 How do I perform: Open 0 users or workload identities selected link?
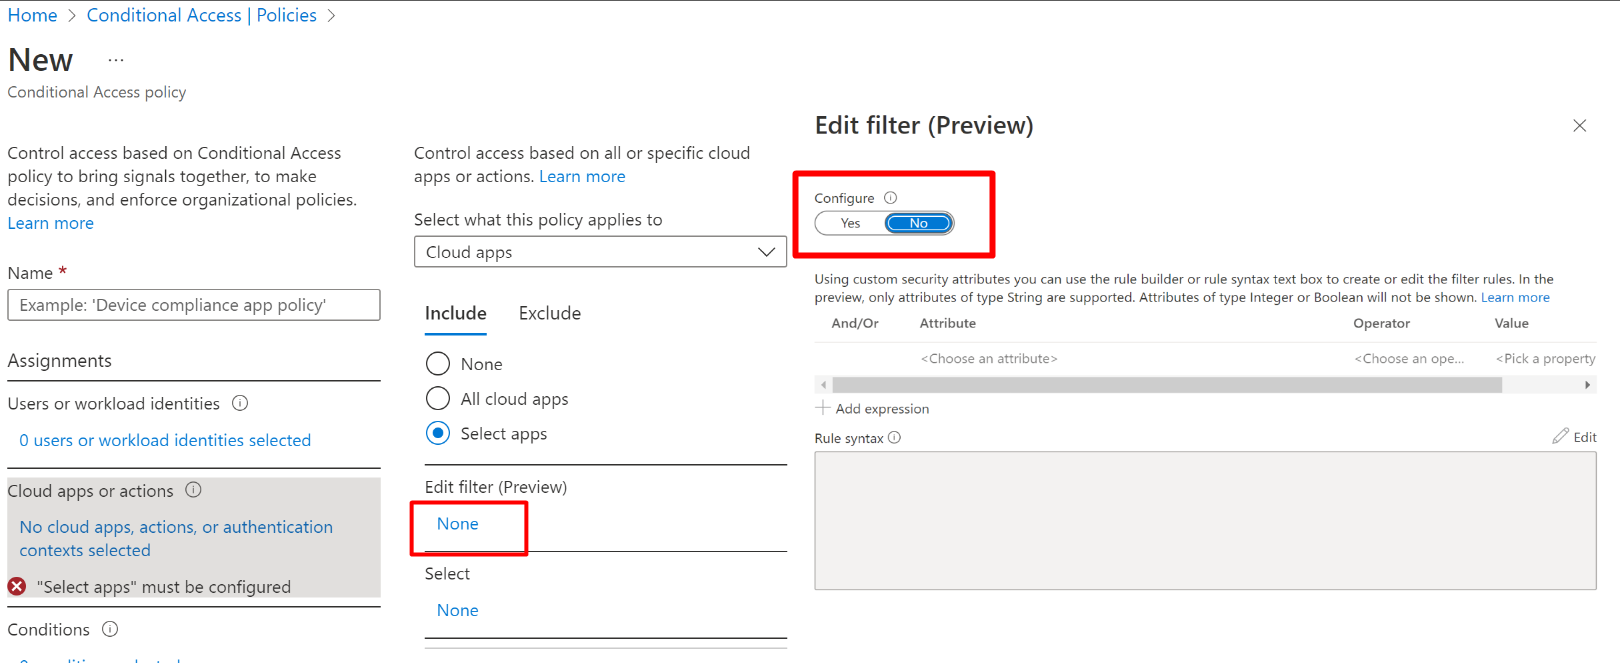pyautogui.click(x=165, y=440)
